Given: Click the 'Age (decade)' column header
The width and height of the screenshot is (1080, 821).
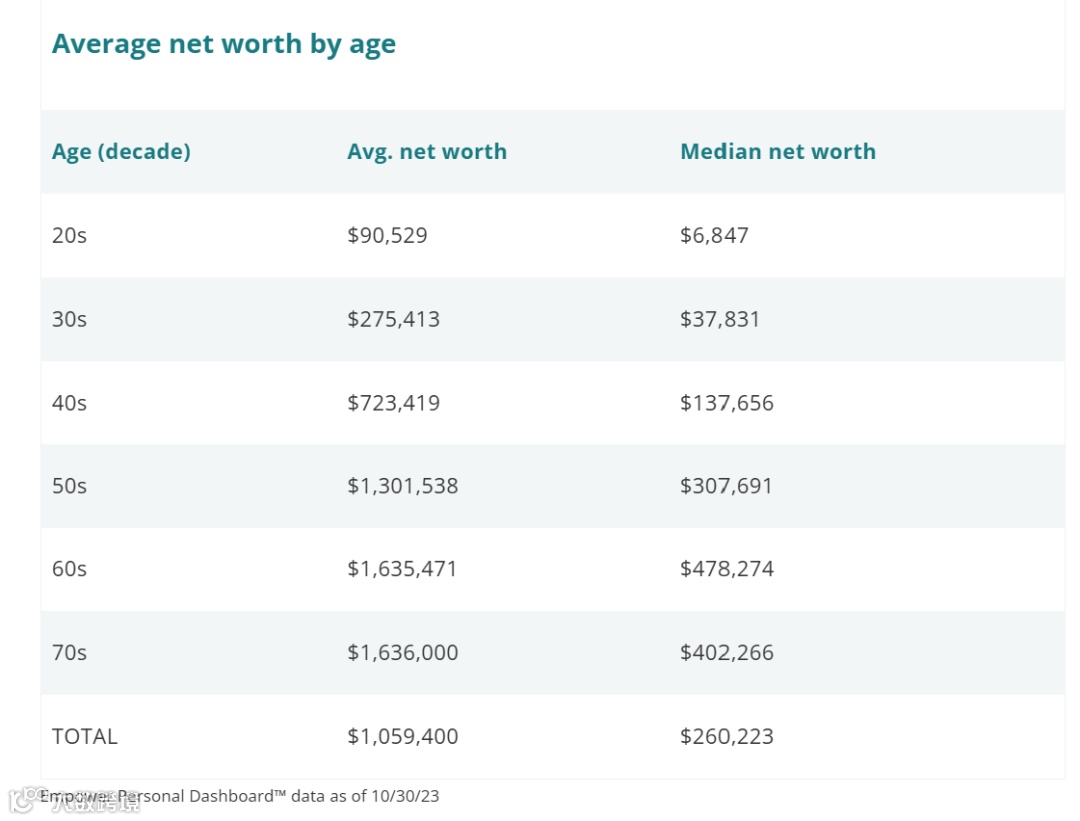Looking at the screenshot, I should click(x=121, y=152).
